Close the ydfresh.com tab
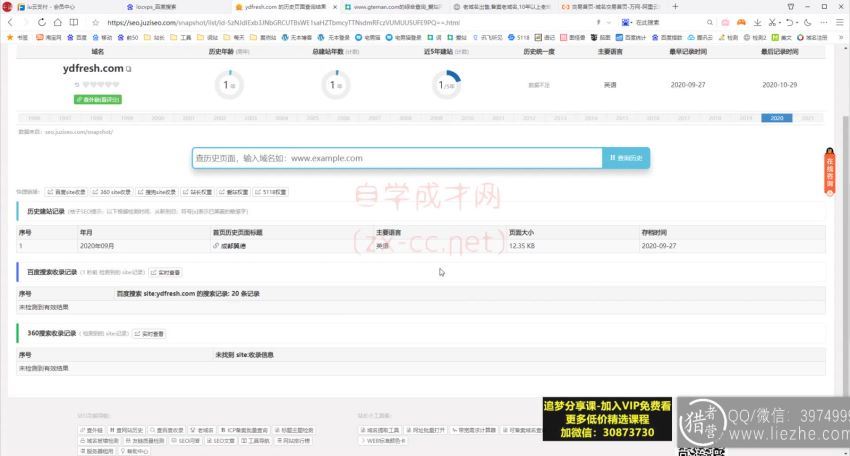850x456 pixels. point(334,7)
